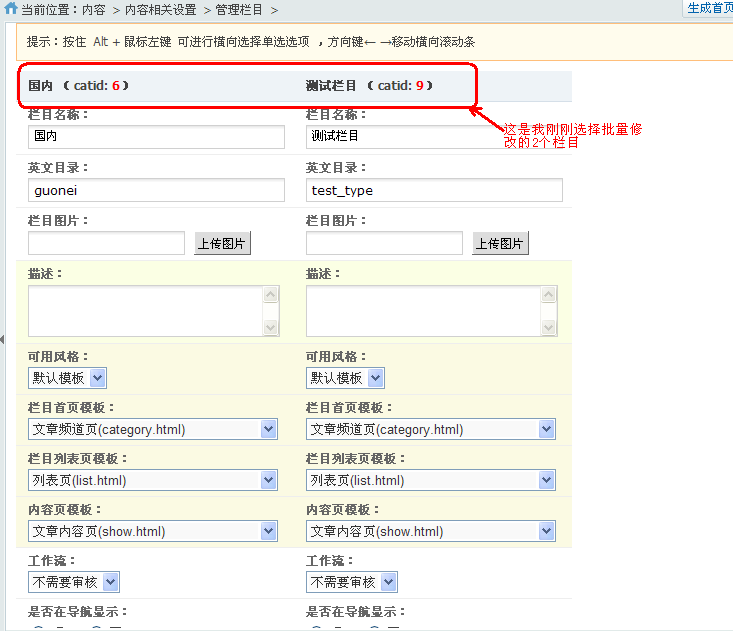Viewport: 733px width, 631px height.
Task: Click the 管理栏目 breadcrumb item
Action: click(239, 10)
